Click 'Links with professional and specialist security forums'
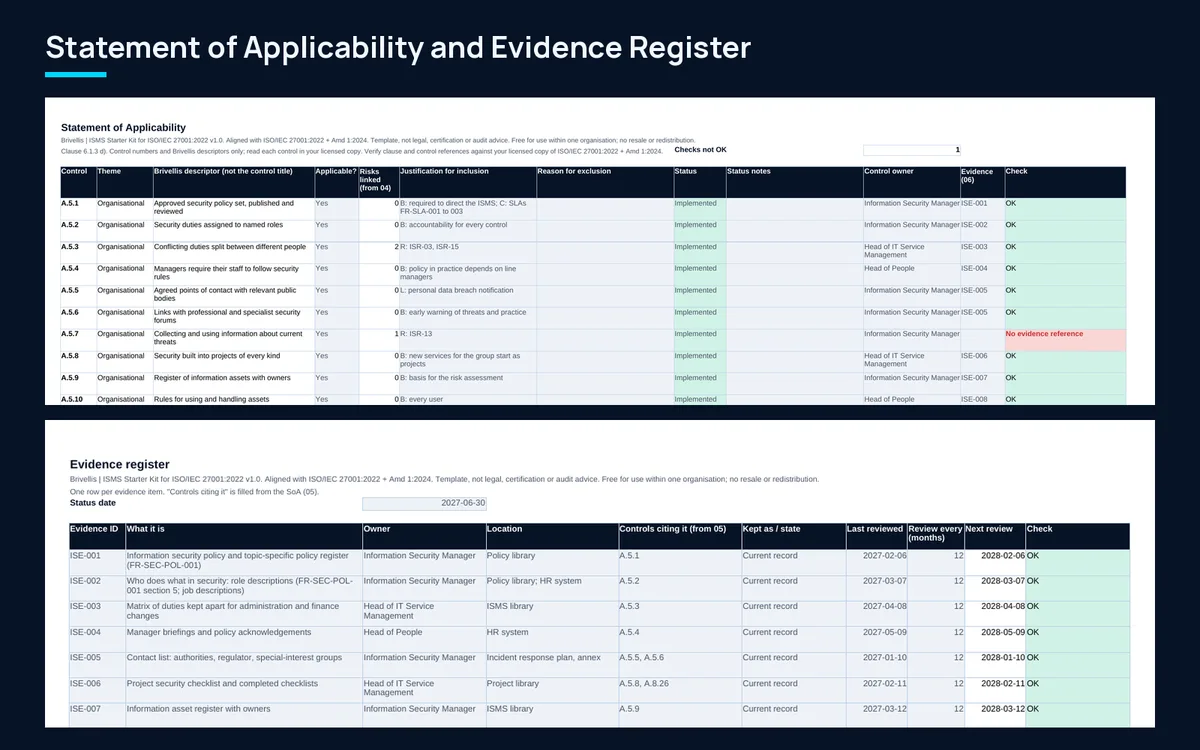 (233, 317)
